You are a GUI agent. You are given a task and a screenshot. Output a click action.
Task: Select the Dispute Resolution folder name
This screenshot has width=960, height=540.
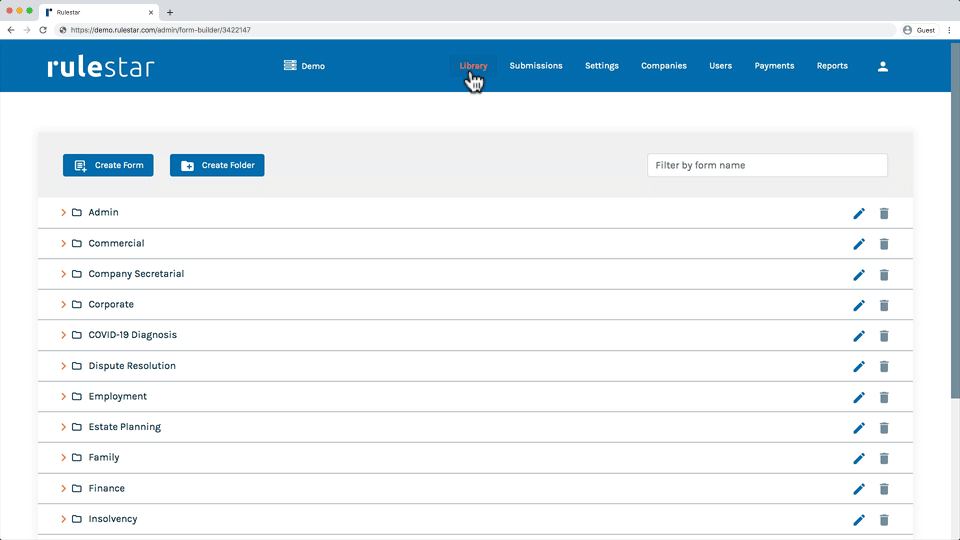pyautogui.click(x=132, y=366)
